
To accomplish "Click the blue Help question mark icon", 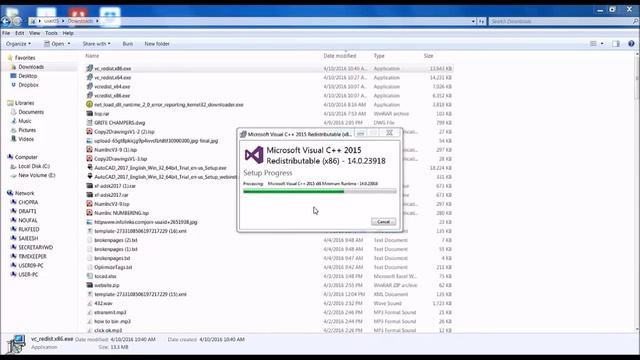I will point(631,44).
